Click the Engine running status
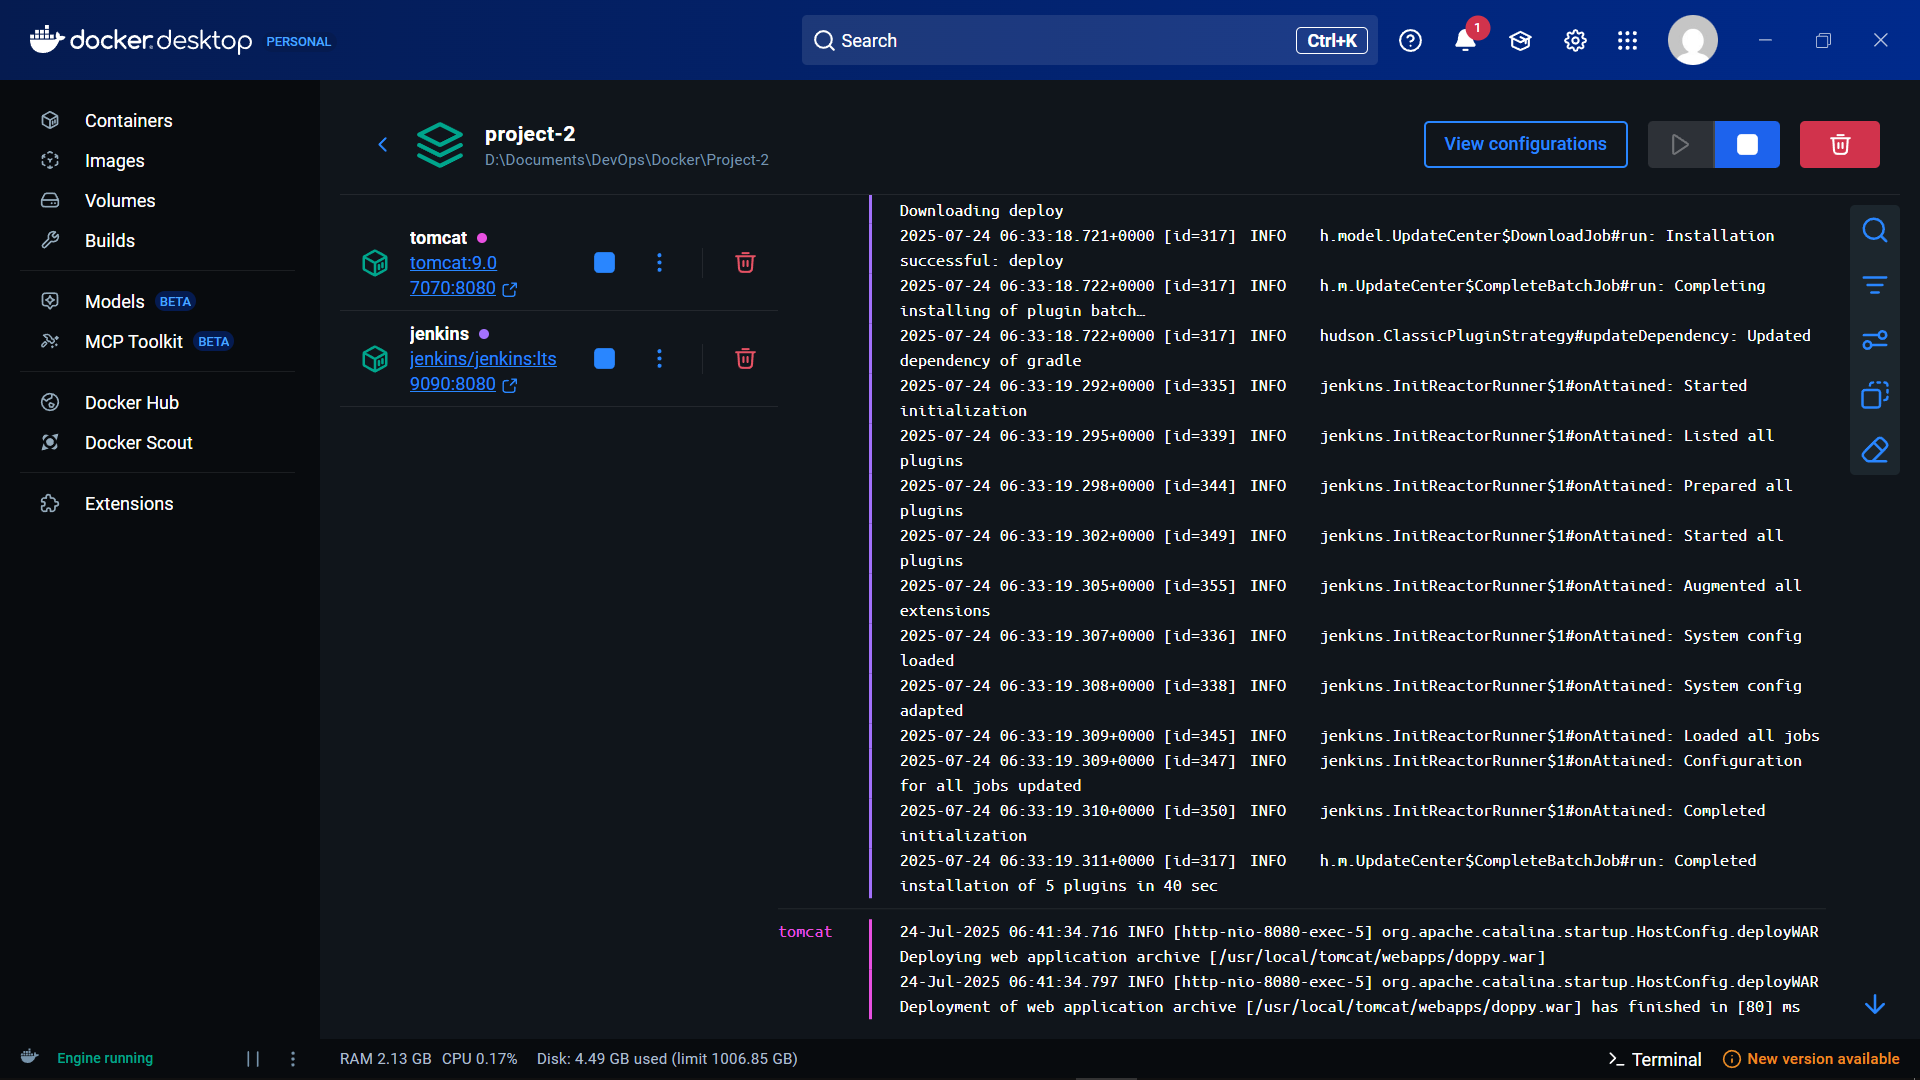This screenshot has width=1920, height=1080. [105, 1059]
